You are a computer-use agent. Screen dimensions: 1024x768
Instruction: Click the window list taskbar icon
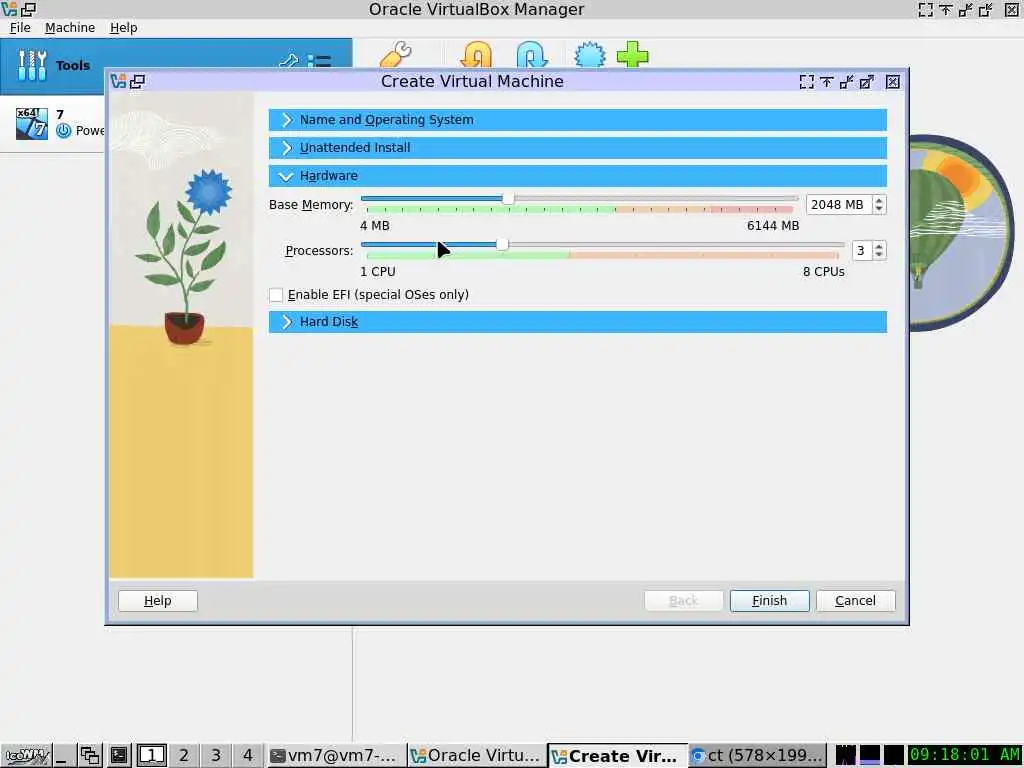(89, 756)
